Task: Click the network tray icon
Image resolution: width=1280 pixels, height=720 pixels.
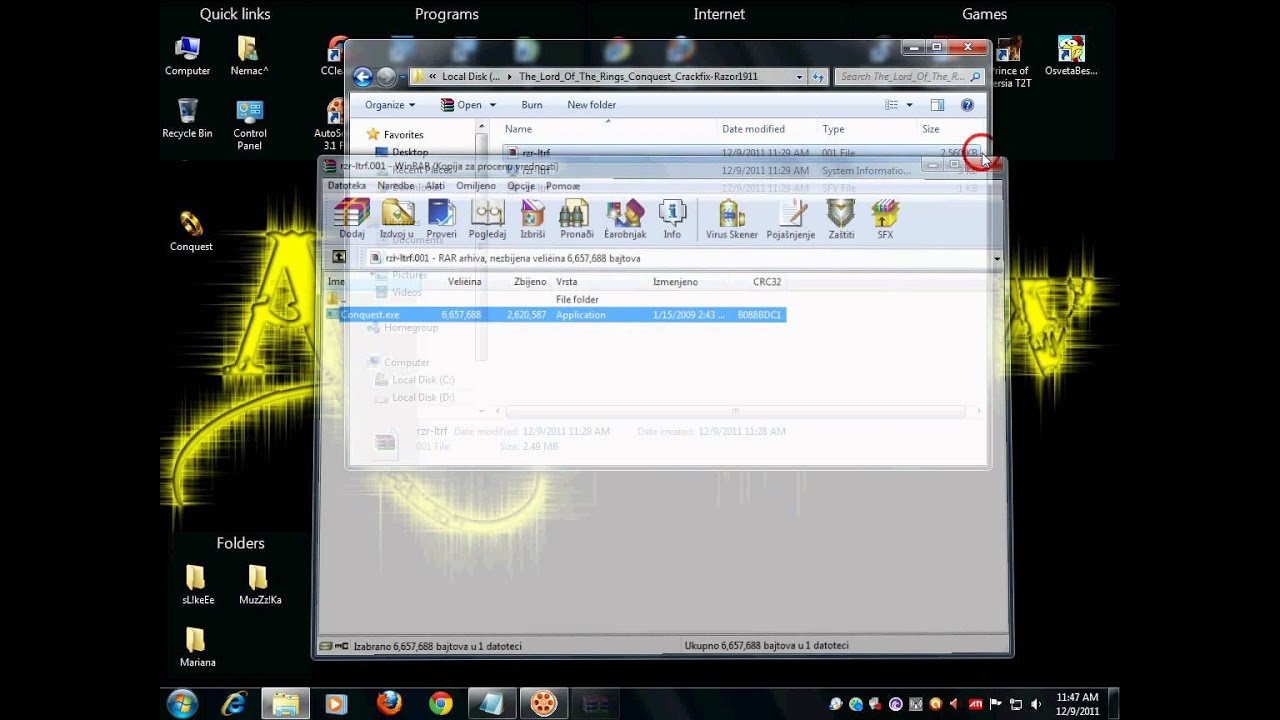Action: tap(1016, 704)
